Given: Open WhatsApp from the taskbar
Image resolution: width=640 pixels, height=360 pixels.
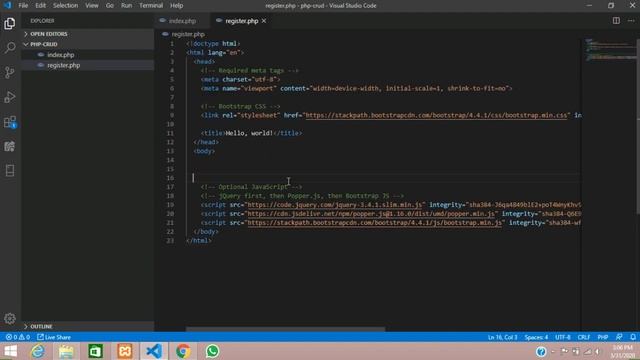Looking at the screenshot, I should [x=212, y=351].
